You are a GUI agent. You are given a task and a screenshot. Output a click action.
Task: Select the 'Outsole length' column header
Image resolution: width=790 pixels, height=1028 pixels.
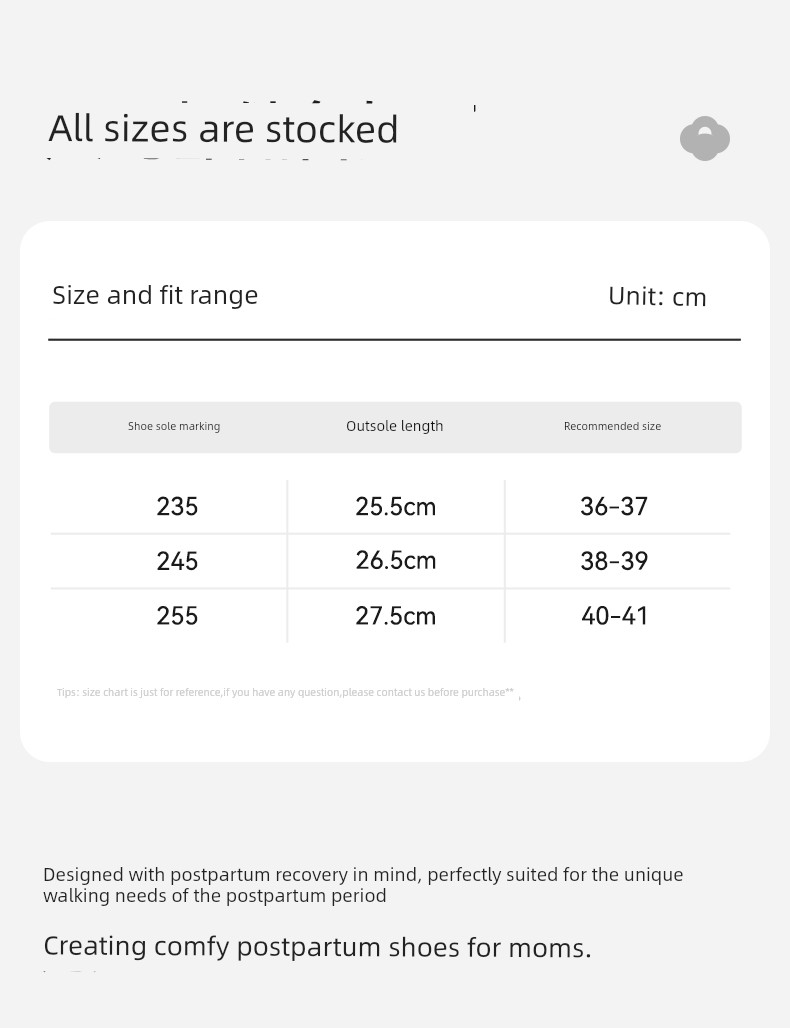tap(395, 426)
